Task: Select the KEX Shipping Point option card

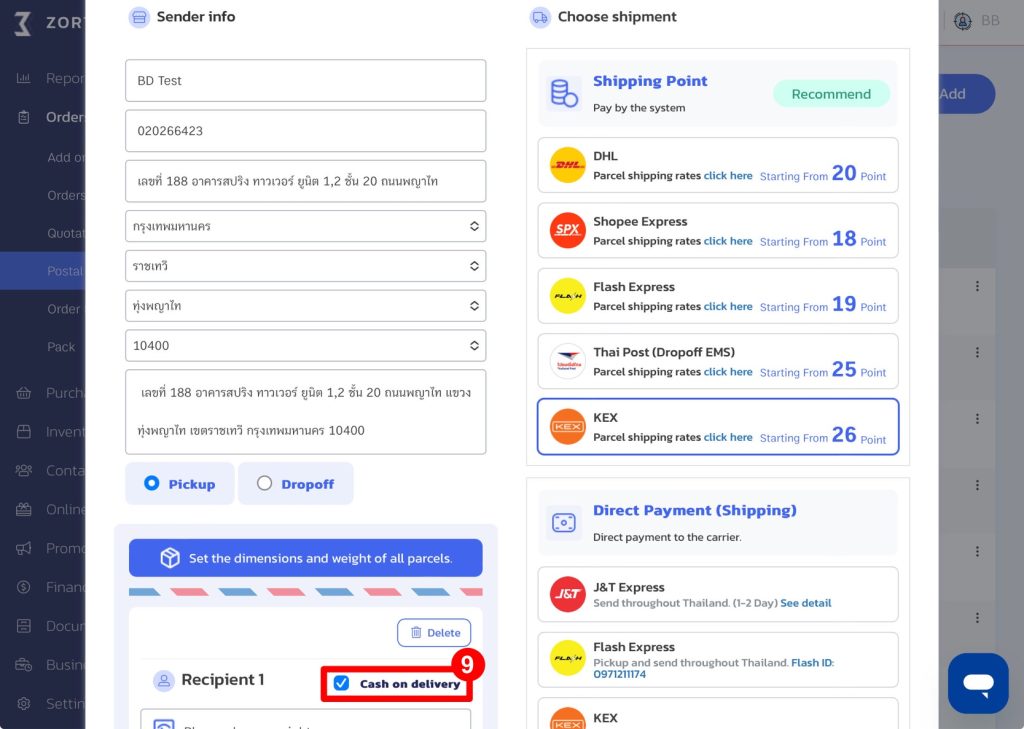Action: pos(718,427)
